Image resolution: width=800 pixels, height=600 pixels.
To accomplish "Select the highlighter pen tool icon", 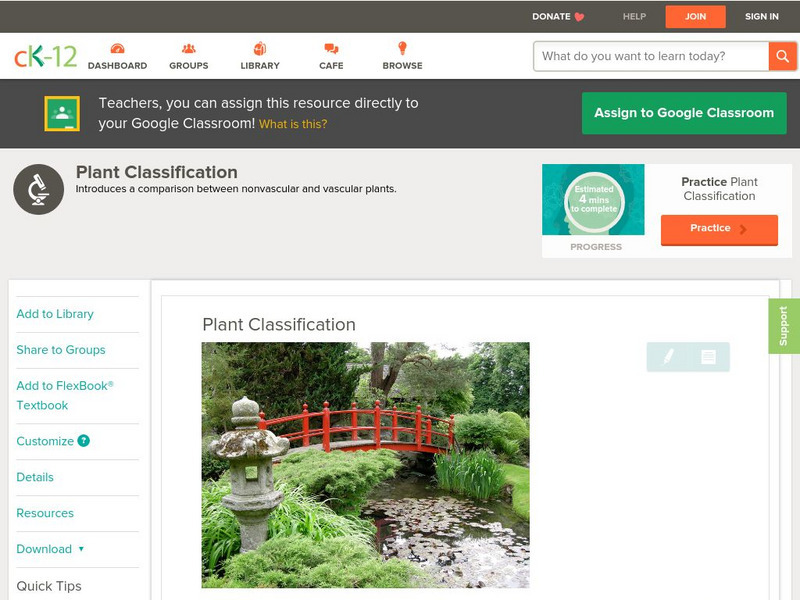I will 668,357.
